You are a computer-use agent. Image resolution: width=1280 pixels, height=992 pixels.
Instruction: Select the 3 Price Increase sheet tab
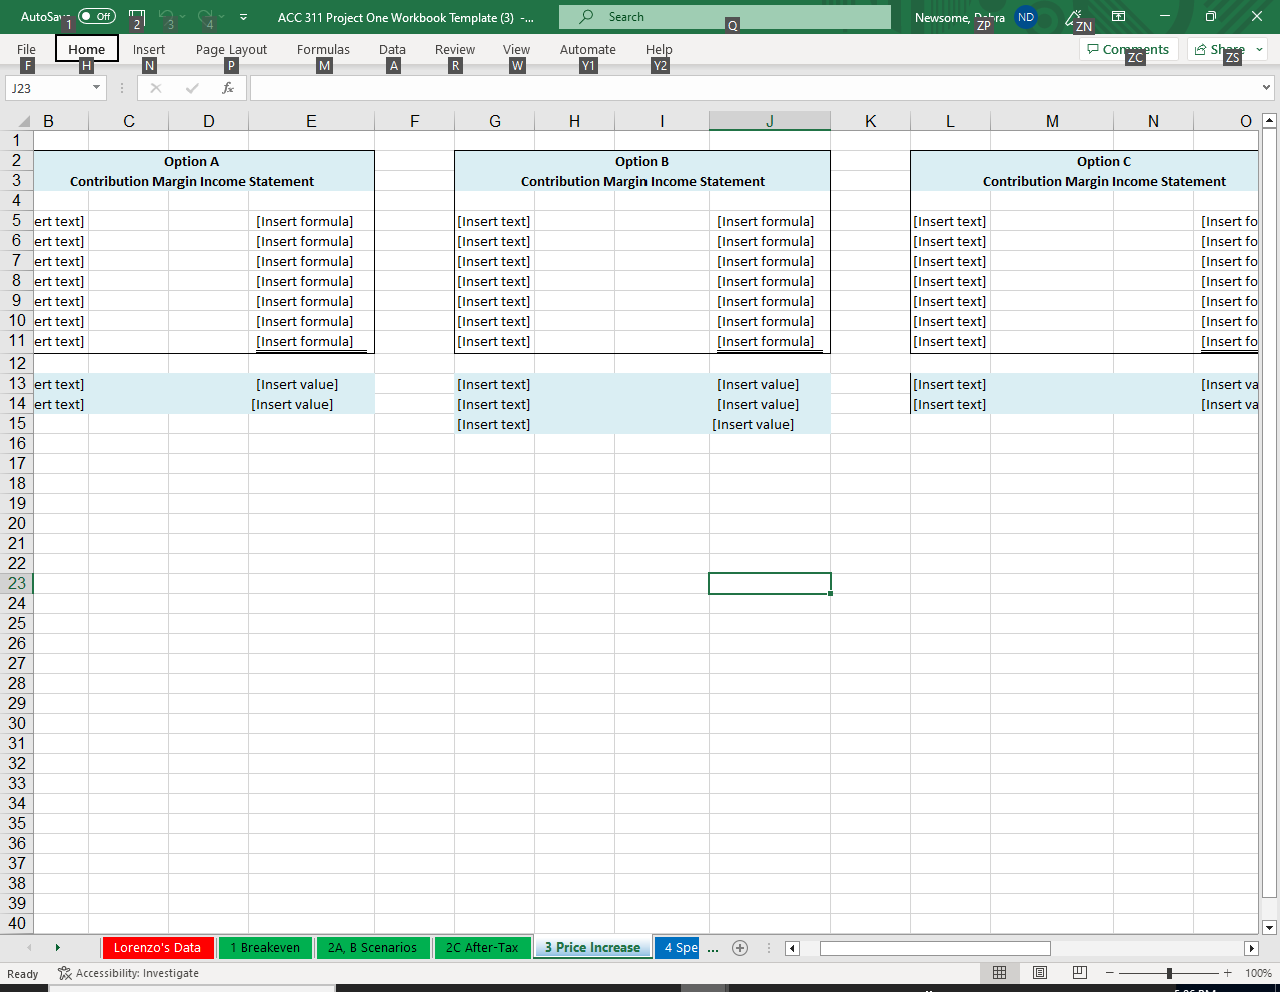[592, 947]
